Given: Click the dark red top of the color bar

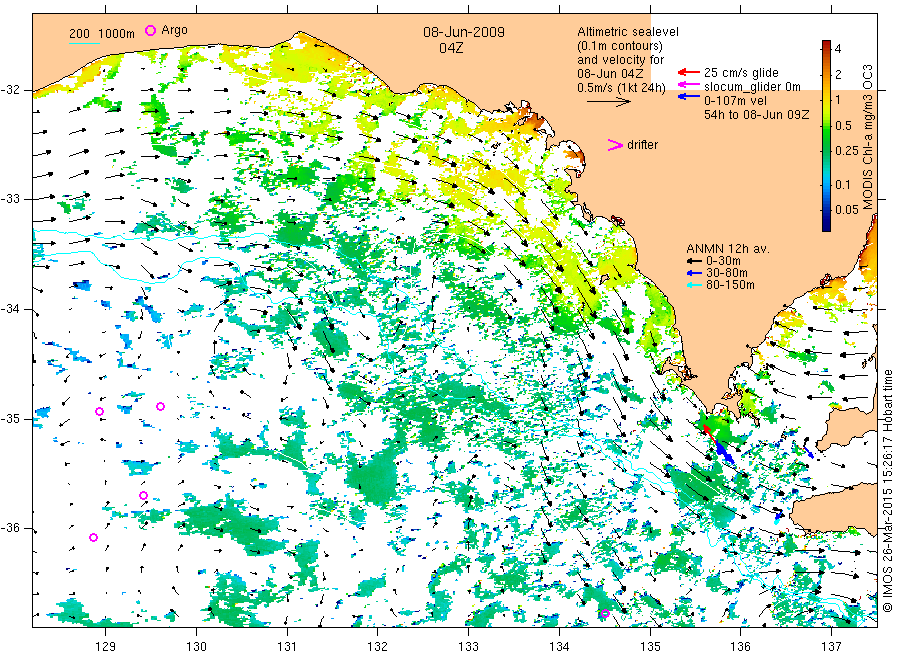Looking at the screenshot, I should pos(826,45).
